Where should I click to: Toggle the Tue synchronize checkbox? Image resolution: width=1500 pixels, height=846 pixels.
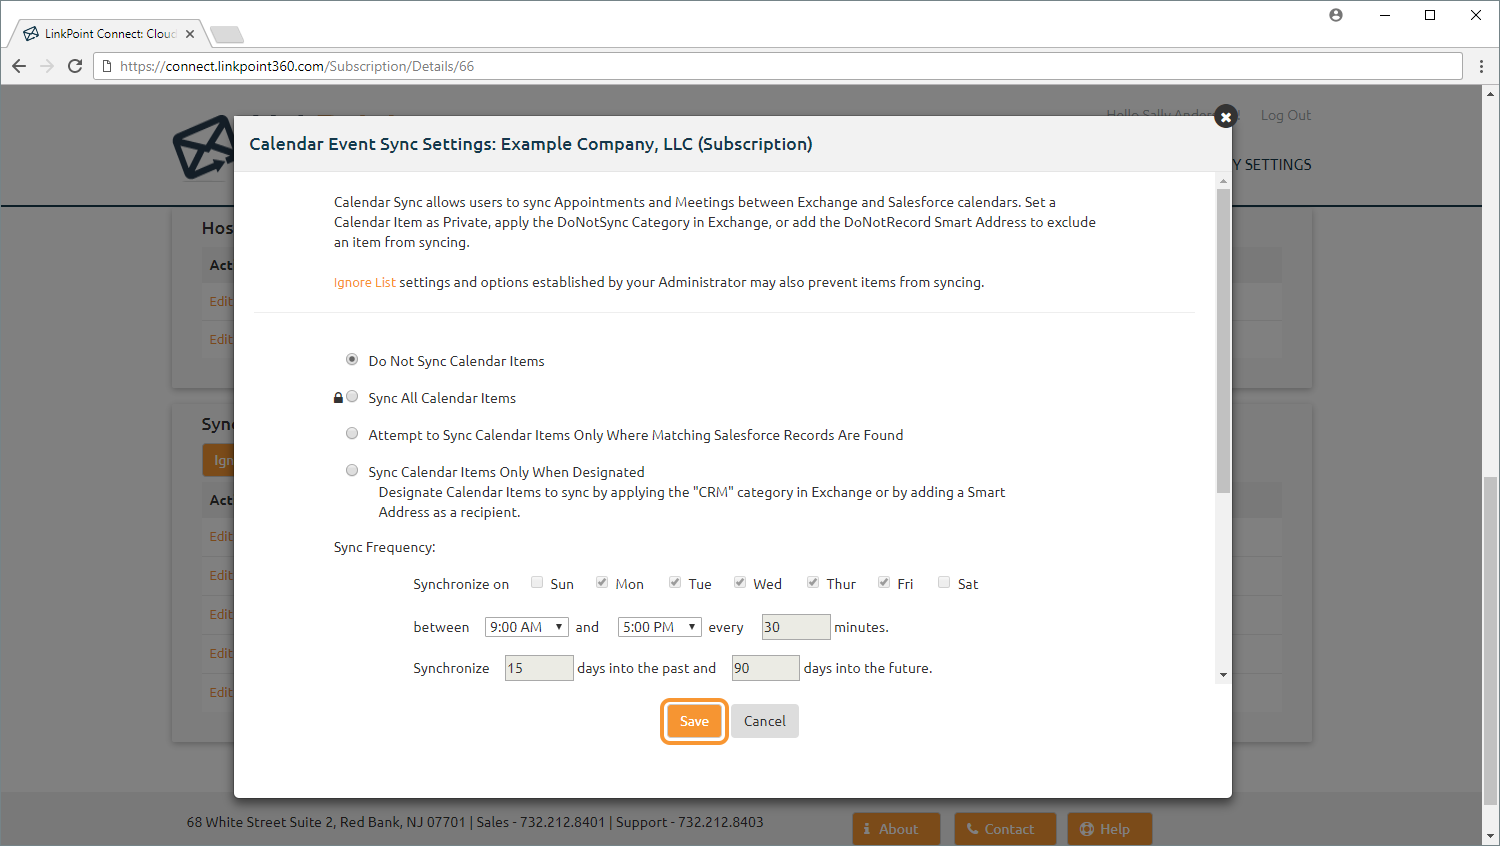(675, 582)
